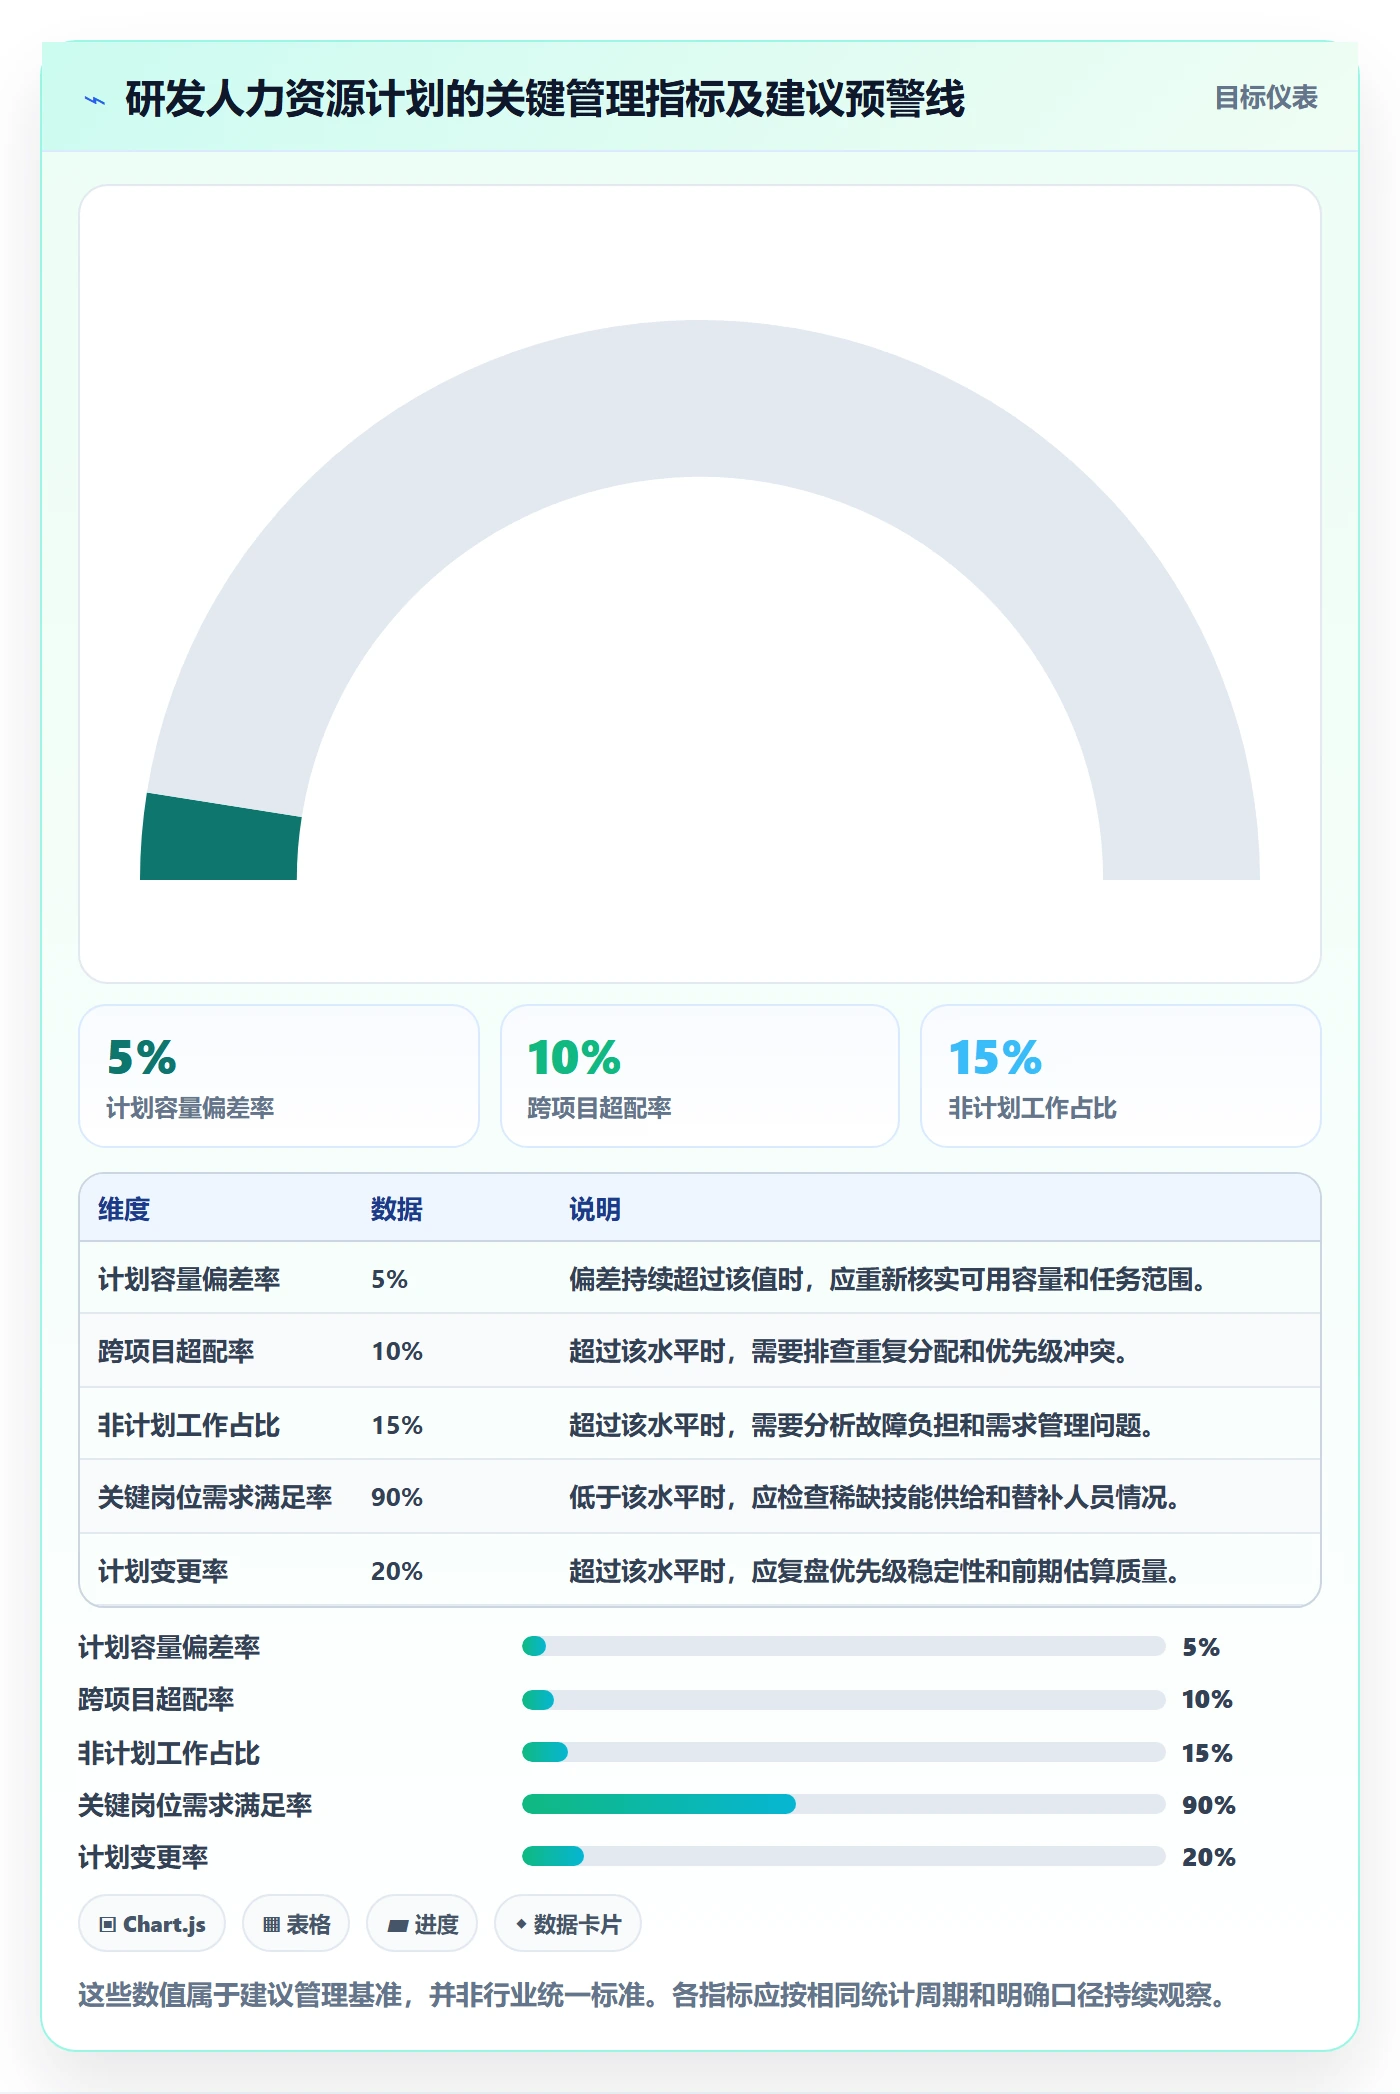Screen dimensions: 1400x2094
Task: Click the 计划变更率 table row name
Action: pyautogui.click(x=163, y=1571)
